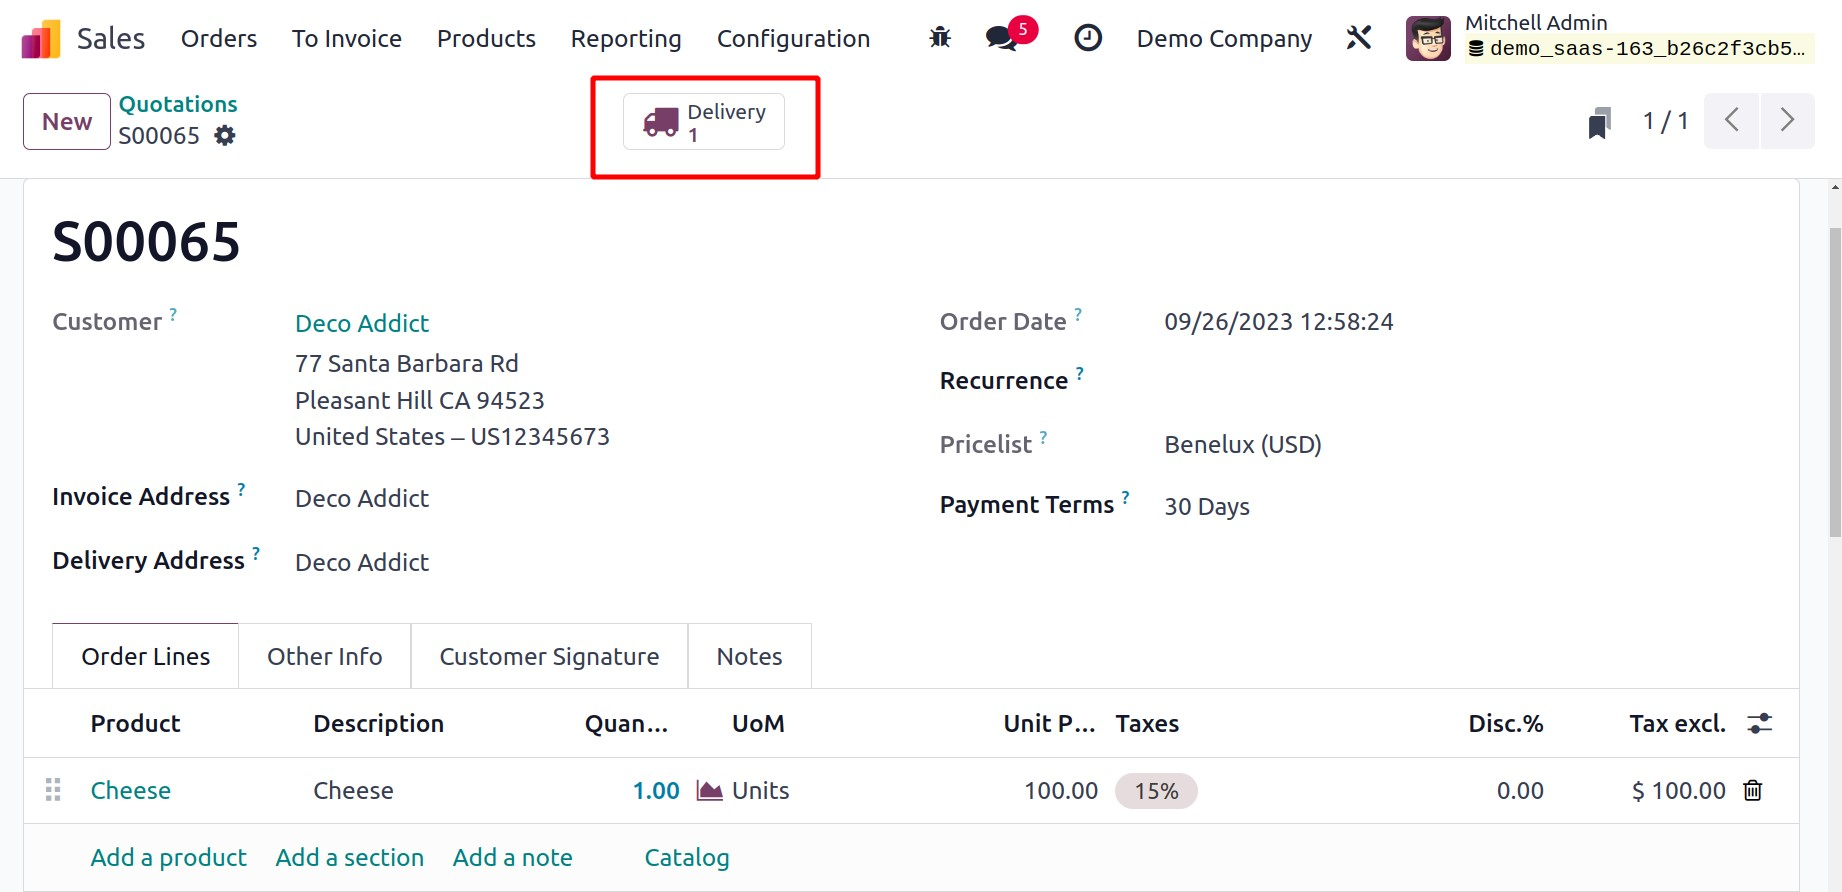
Task: Open the column settings adjust icon
Action: [x=1759, y=723]
